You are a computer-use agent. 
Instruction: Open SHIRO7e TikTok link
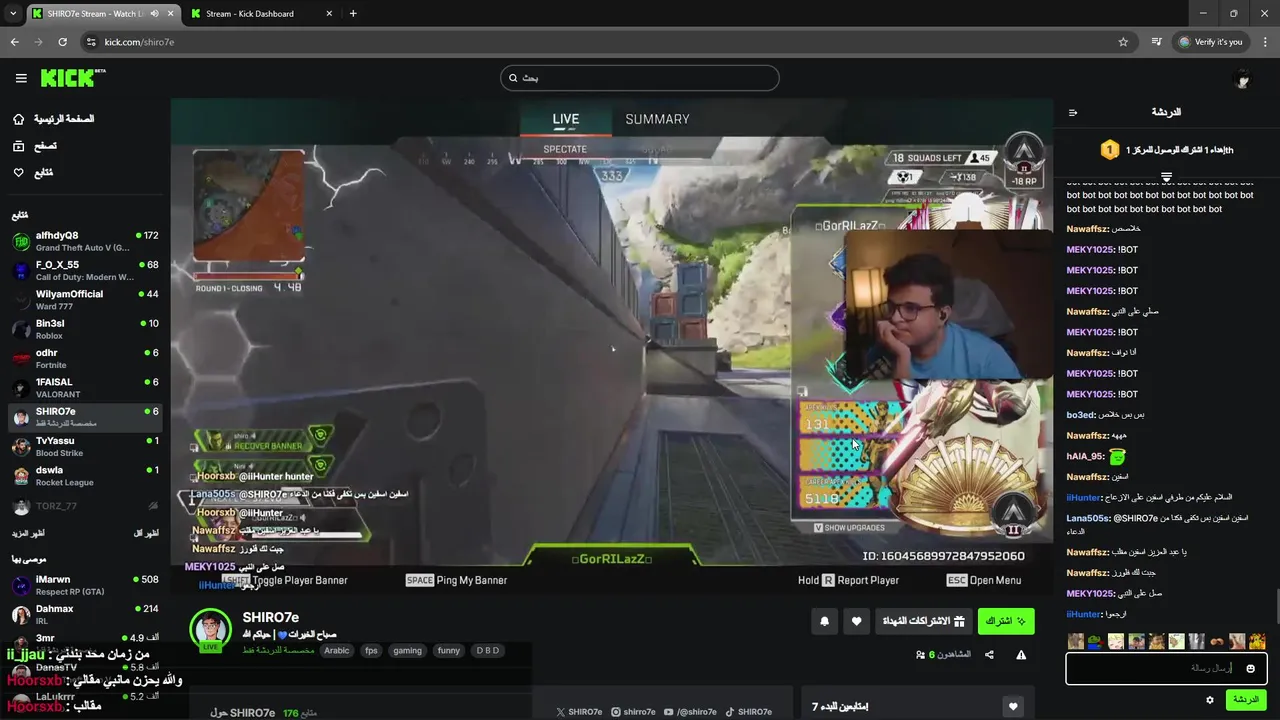click(x=748, y=712)
